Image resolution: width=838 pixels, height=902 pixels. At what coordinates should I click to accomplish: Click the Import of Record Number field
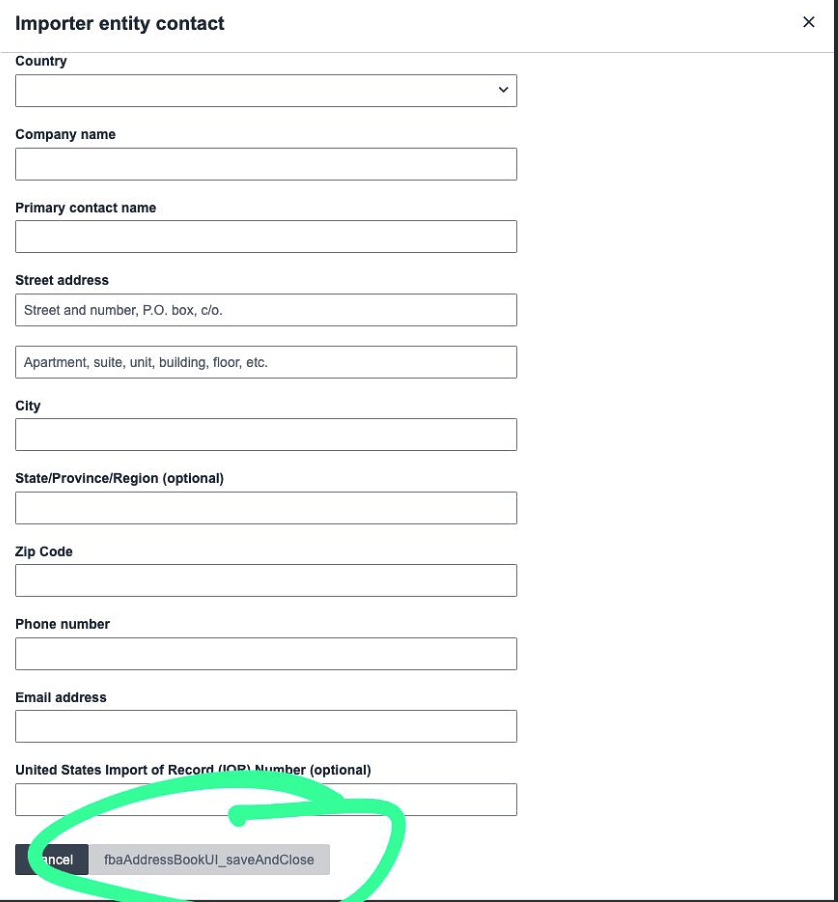coord(266,800)
